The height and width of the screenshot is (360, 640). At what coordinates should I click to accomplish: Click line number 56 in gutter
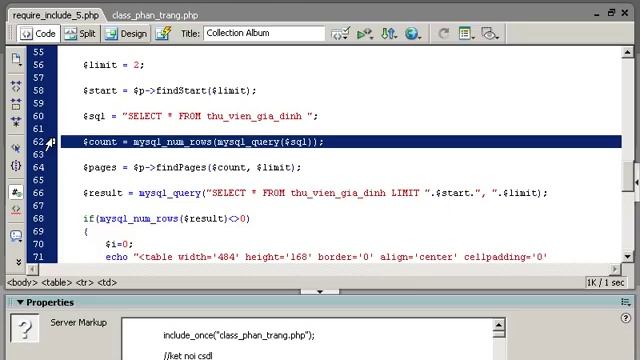[38, 65]
